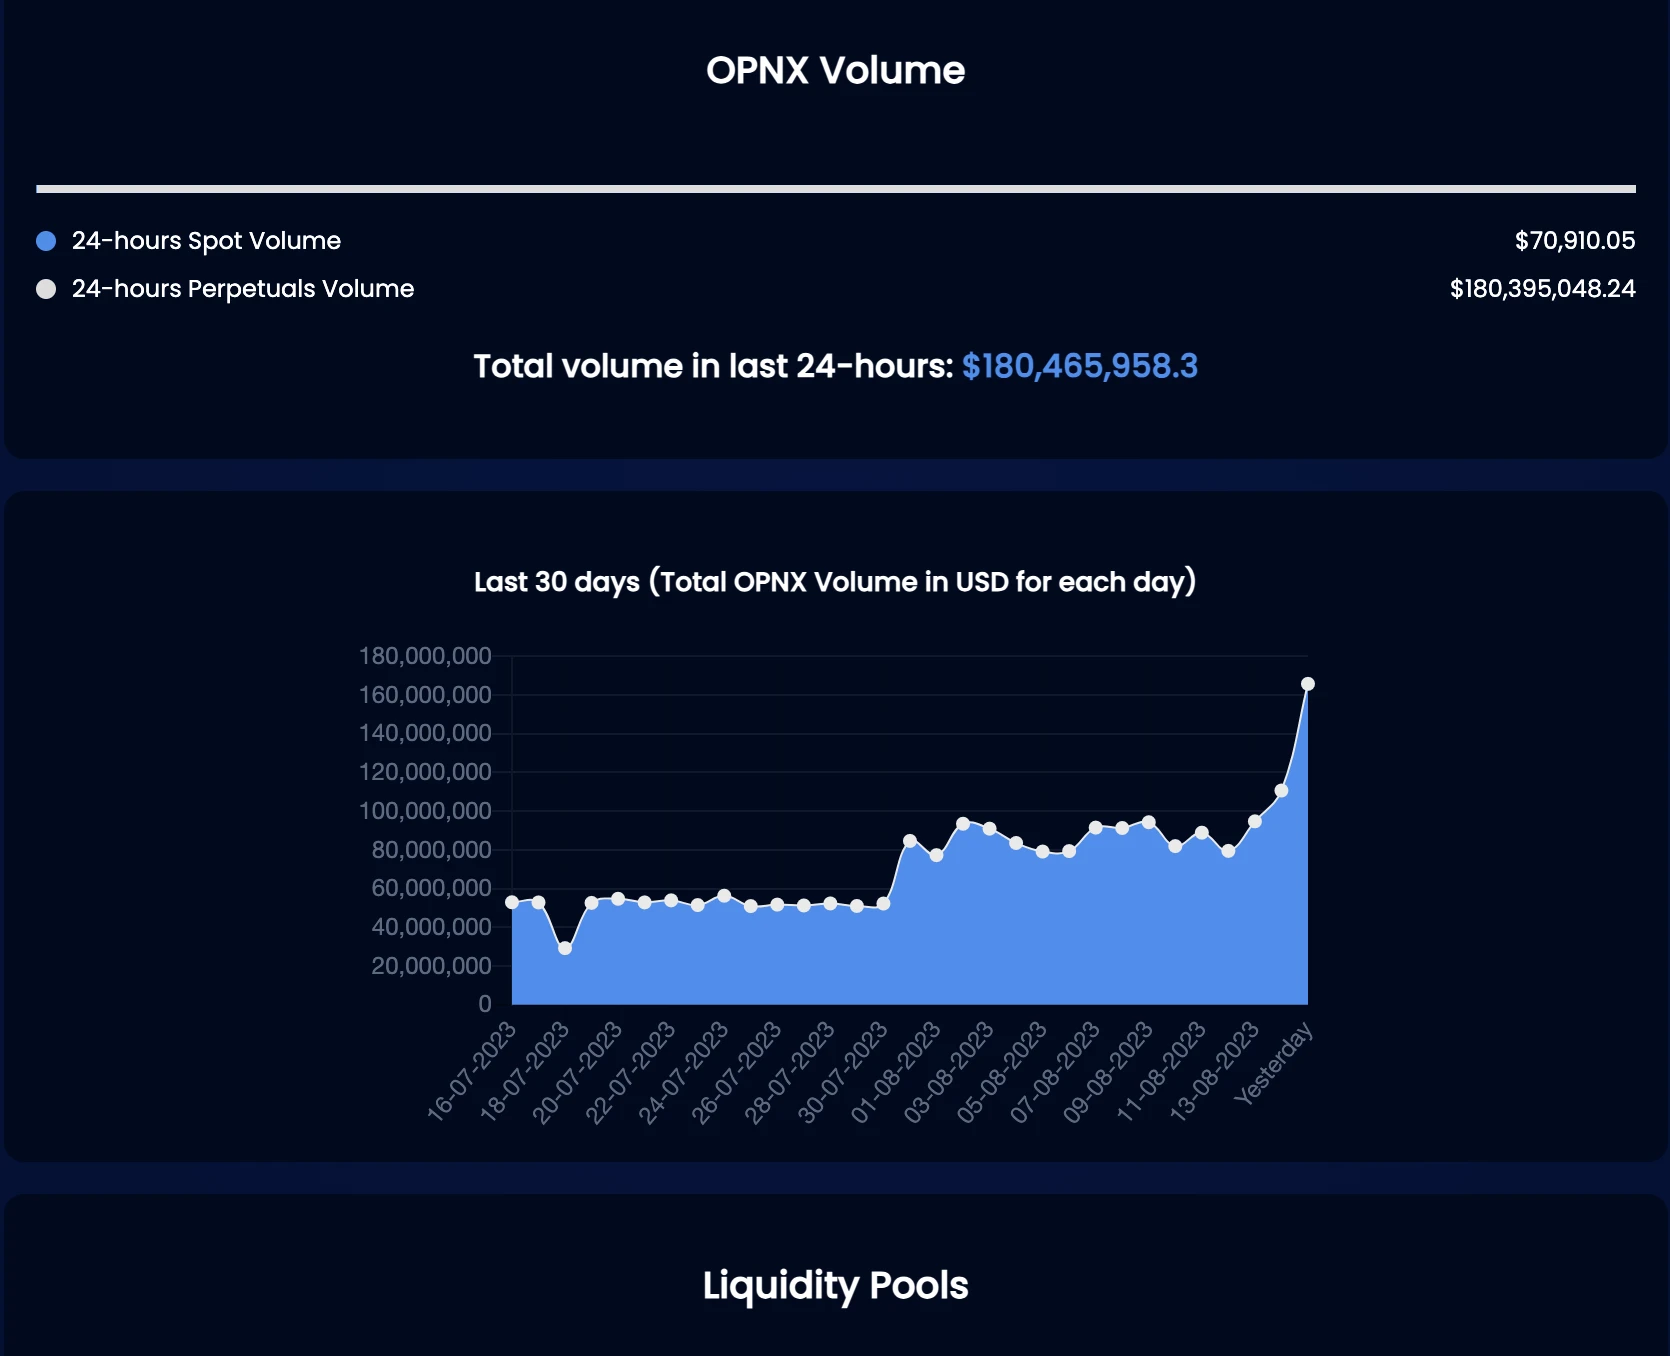Screen dimensions: 1670x1356
Task: Select the 03-08-2023 data point marker
Action: [x=989, y=829]
